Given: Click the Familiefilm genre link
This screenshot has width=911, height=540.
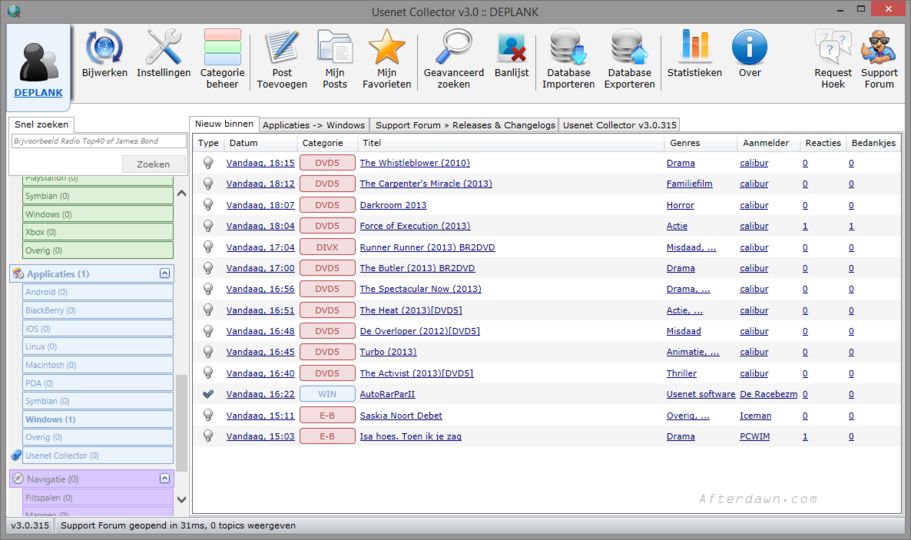Looking at the screenshot, I should coord(690,184).
